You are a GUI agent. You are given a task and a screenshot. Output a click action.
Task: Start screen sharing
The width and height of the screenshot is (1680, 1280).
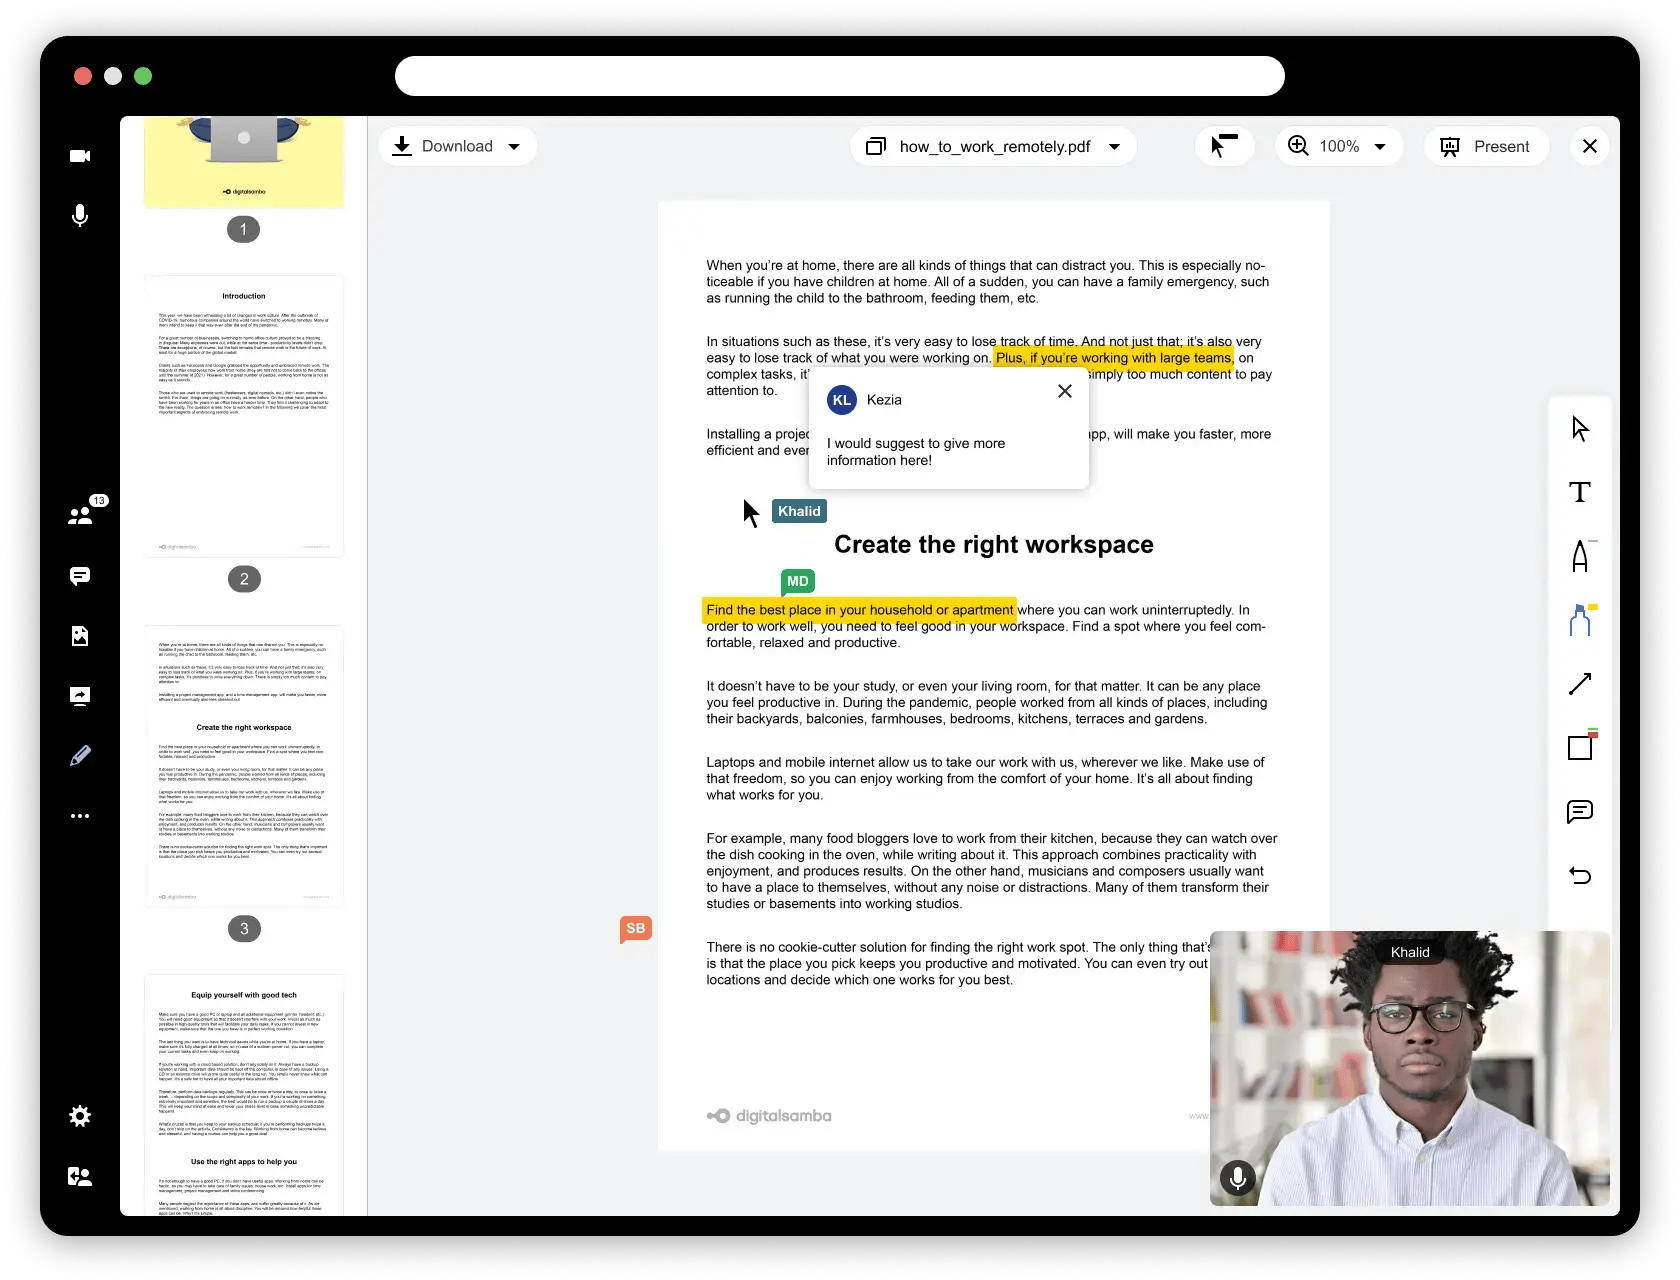pos(80,695)
